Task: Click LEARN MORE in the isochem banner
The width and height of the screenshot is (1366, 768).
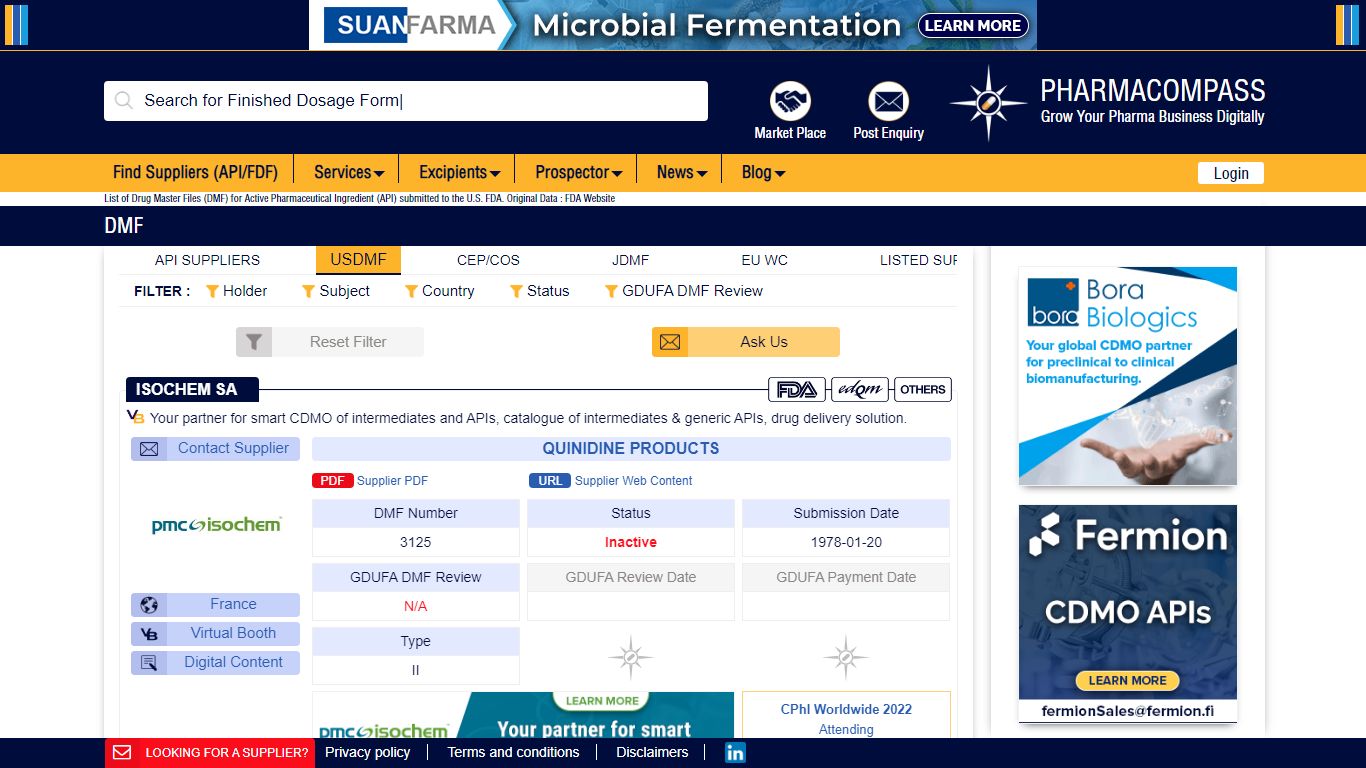Action: (602, 701)
